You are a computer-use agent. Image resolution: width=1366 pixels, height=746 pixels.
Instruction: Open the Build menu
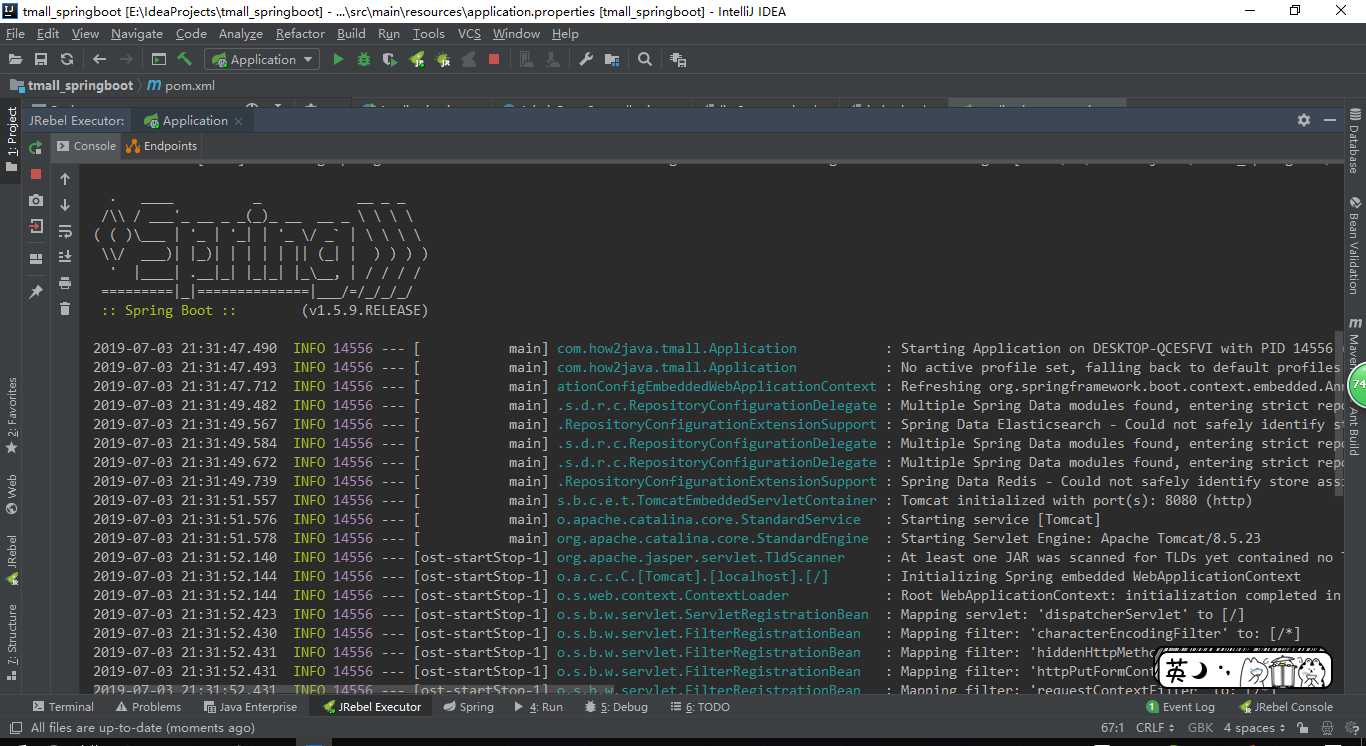point(351,33)
